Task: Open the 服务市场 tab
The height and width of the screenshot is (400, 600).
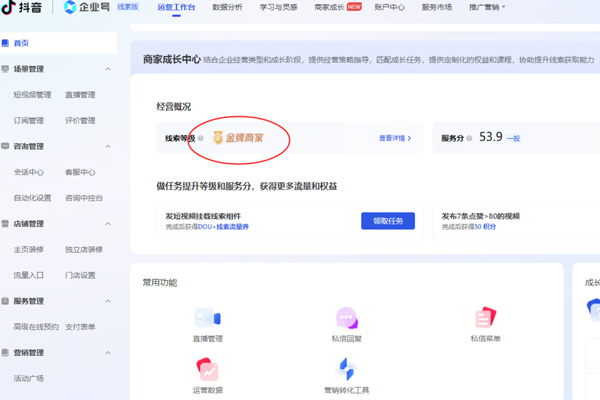Action: pyautogui.click(x=437, y=7)
